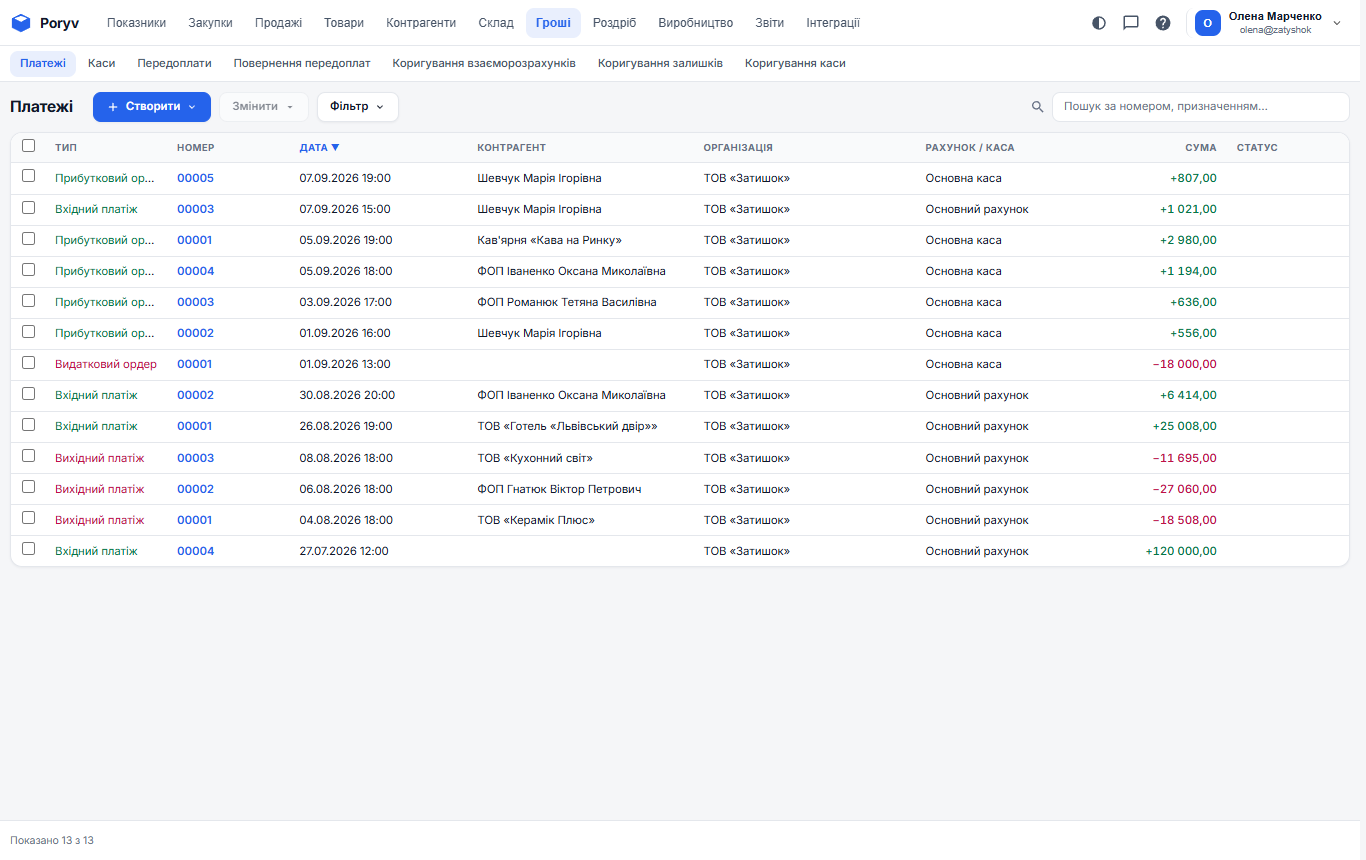This screenshot has width=1366, height=860.
Task: Switch to the Передоплати tab
Action: 174,63
